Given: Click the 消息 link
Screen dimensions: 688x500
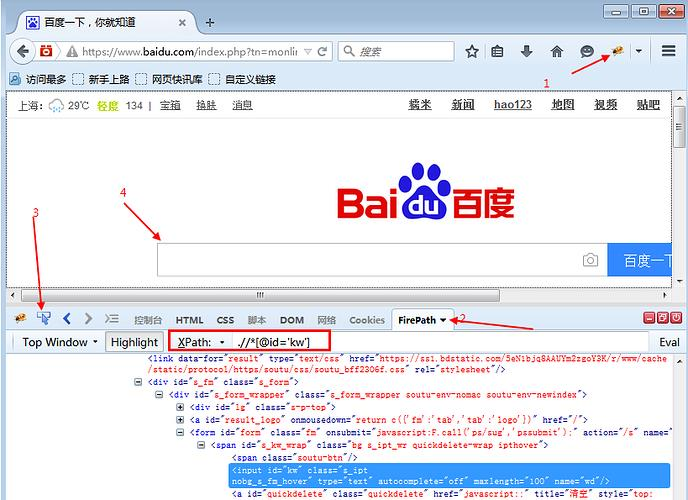Looking at the screenshot, I should tap(242, 105).
